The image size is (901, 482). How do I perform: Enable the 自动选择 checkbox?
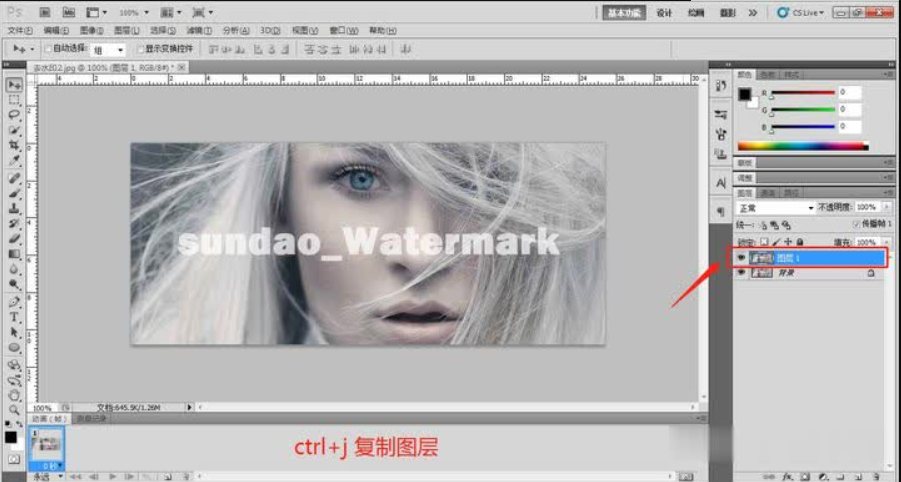coord(48,49)
